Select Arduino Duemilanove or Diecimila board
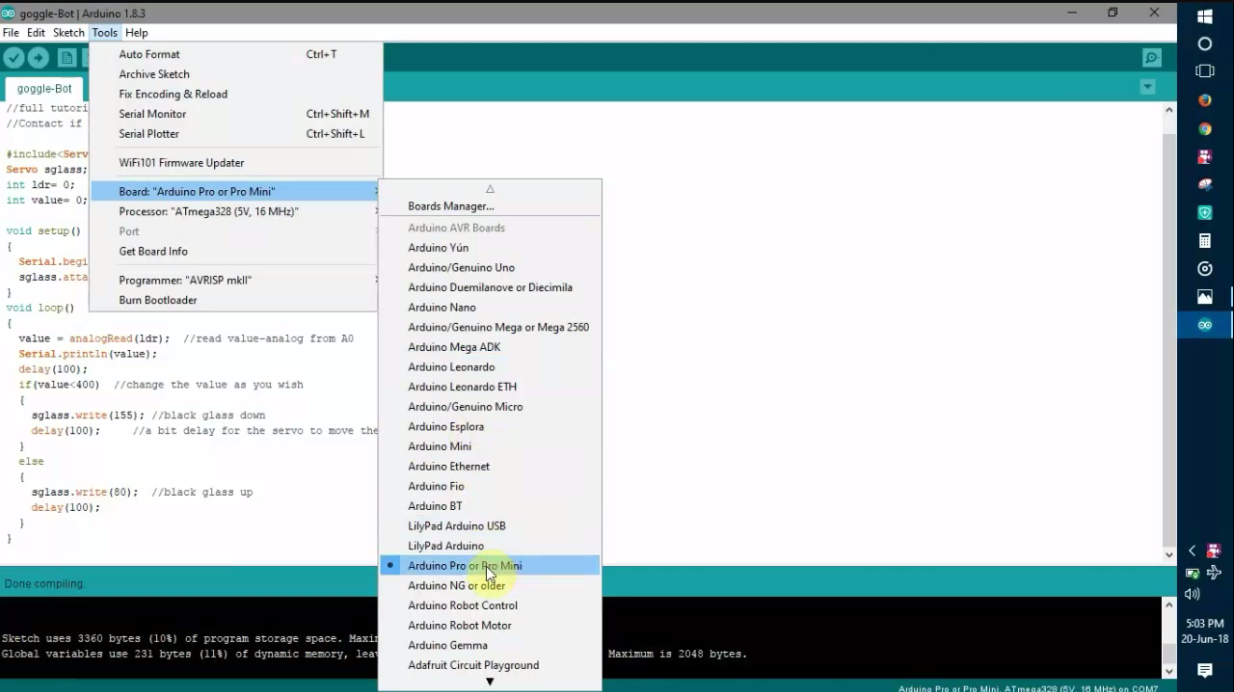The width and height of the screenshot is (1234, 692). tap(490, 288)
